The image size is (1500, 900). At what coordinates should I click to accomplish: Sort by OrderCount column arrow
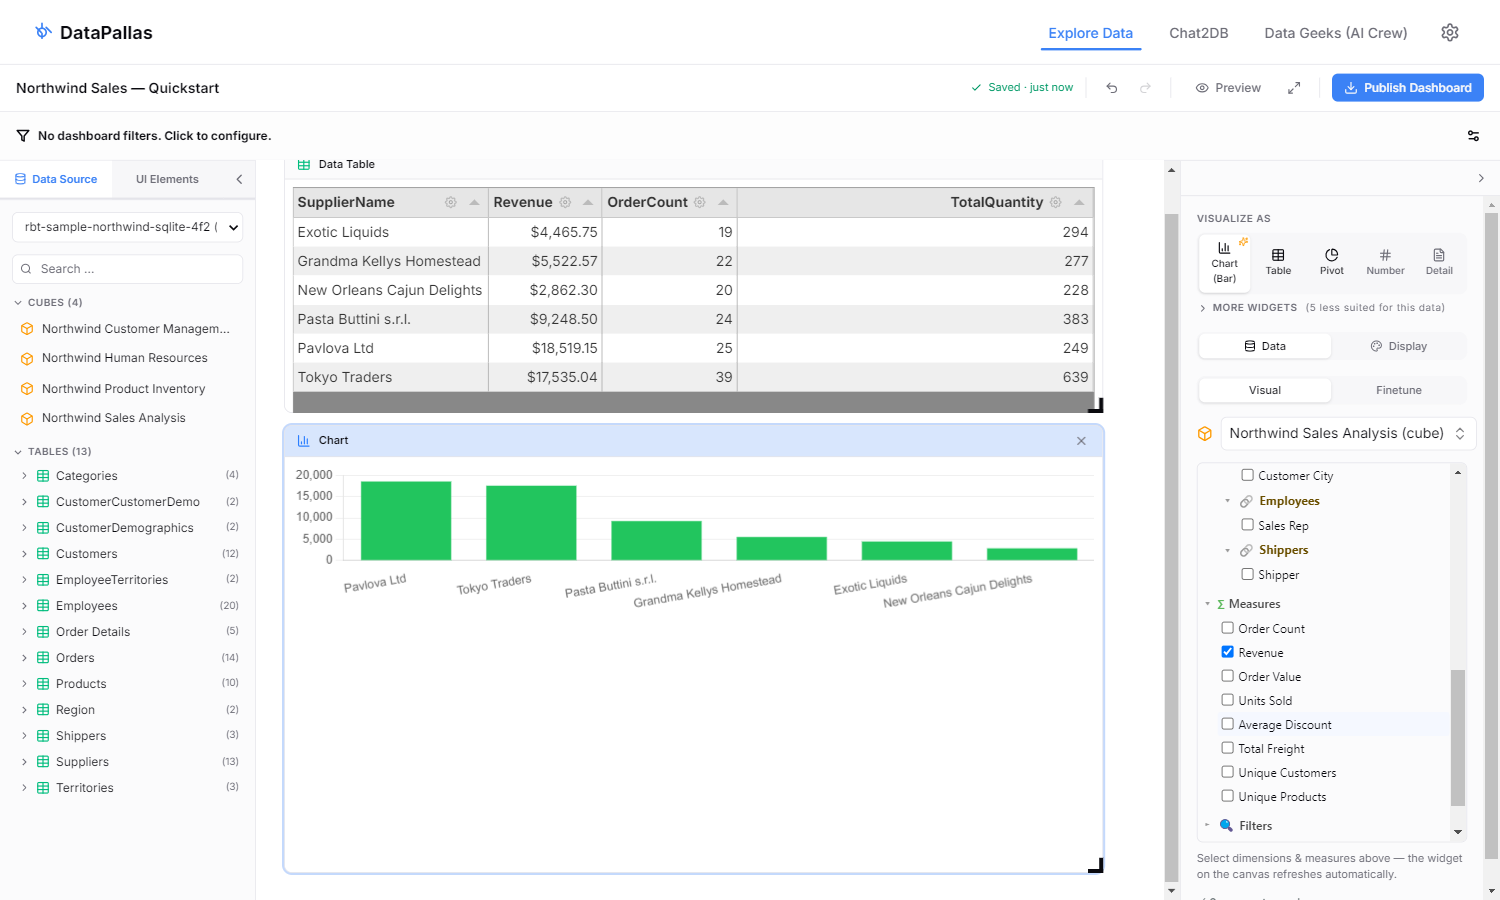[x=723, y=202]
